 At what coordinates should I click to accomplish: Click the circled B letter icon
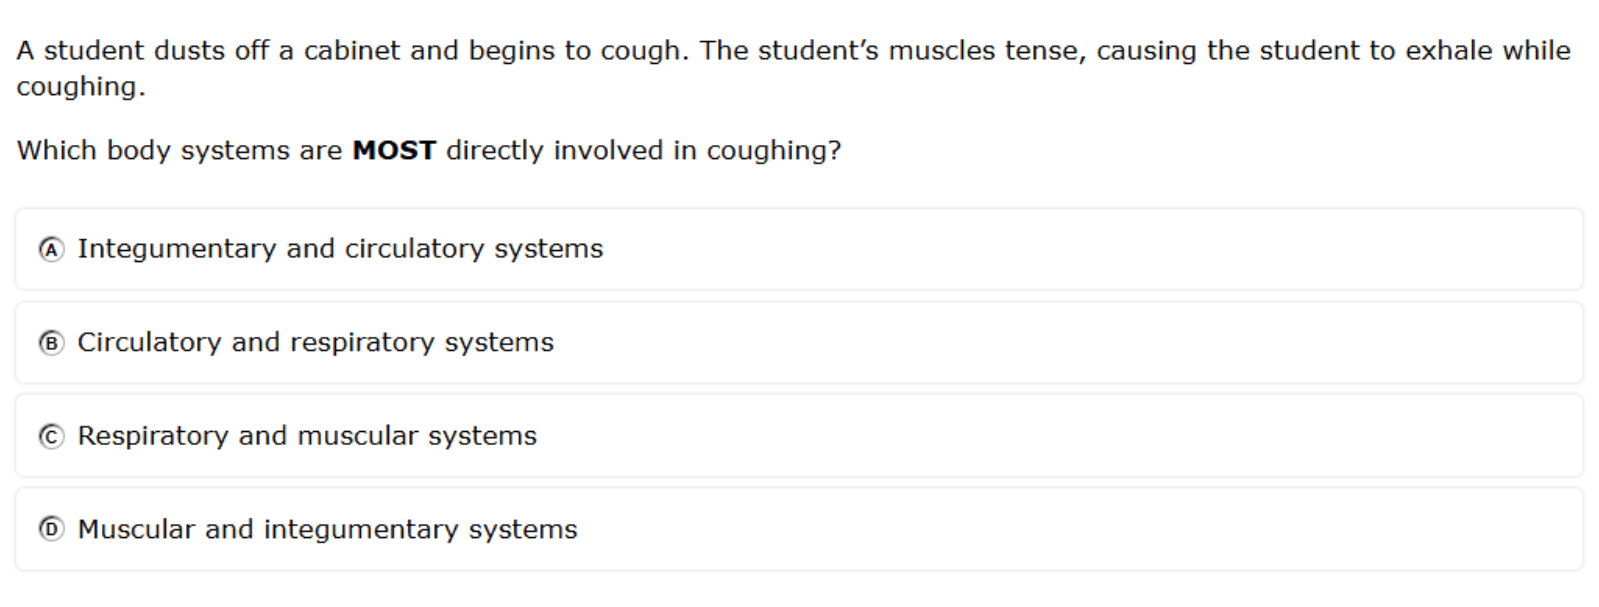click(51, 343)
